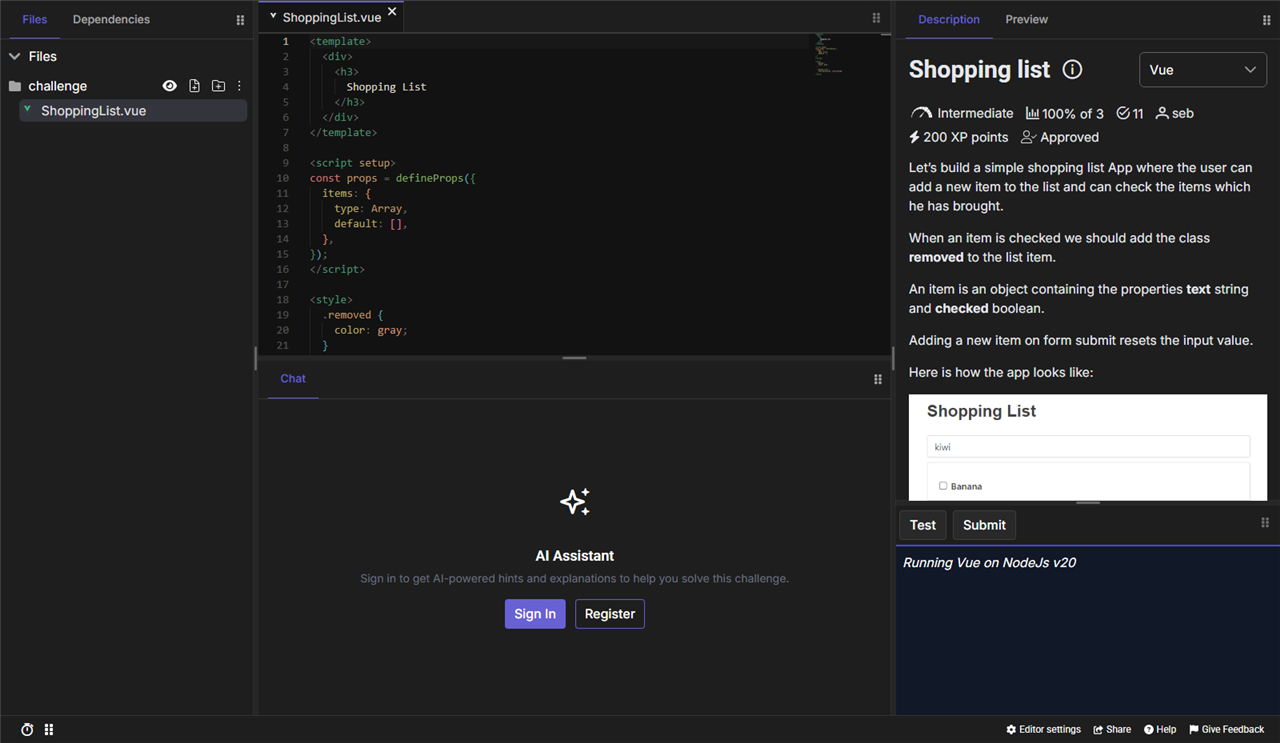Click the Files panel grip handle icon
The height and width of the screenshot is (743, 1280).
[x=240, y=20]
